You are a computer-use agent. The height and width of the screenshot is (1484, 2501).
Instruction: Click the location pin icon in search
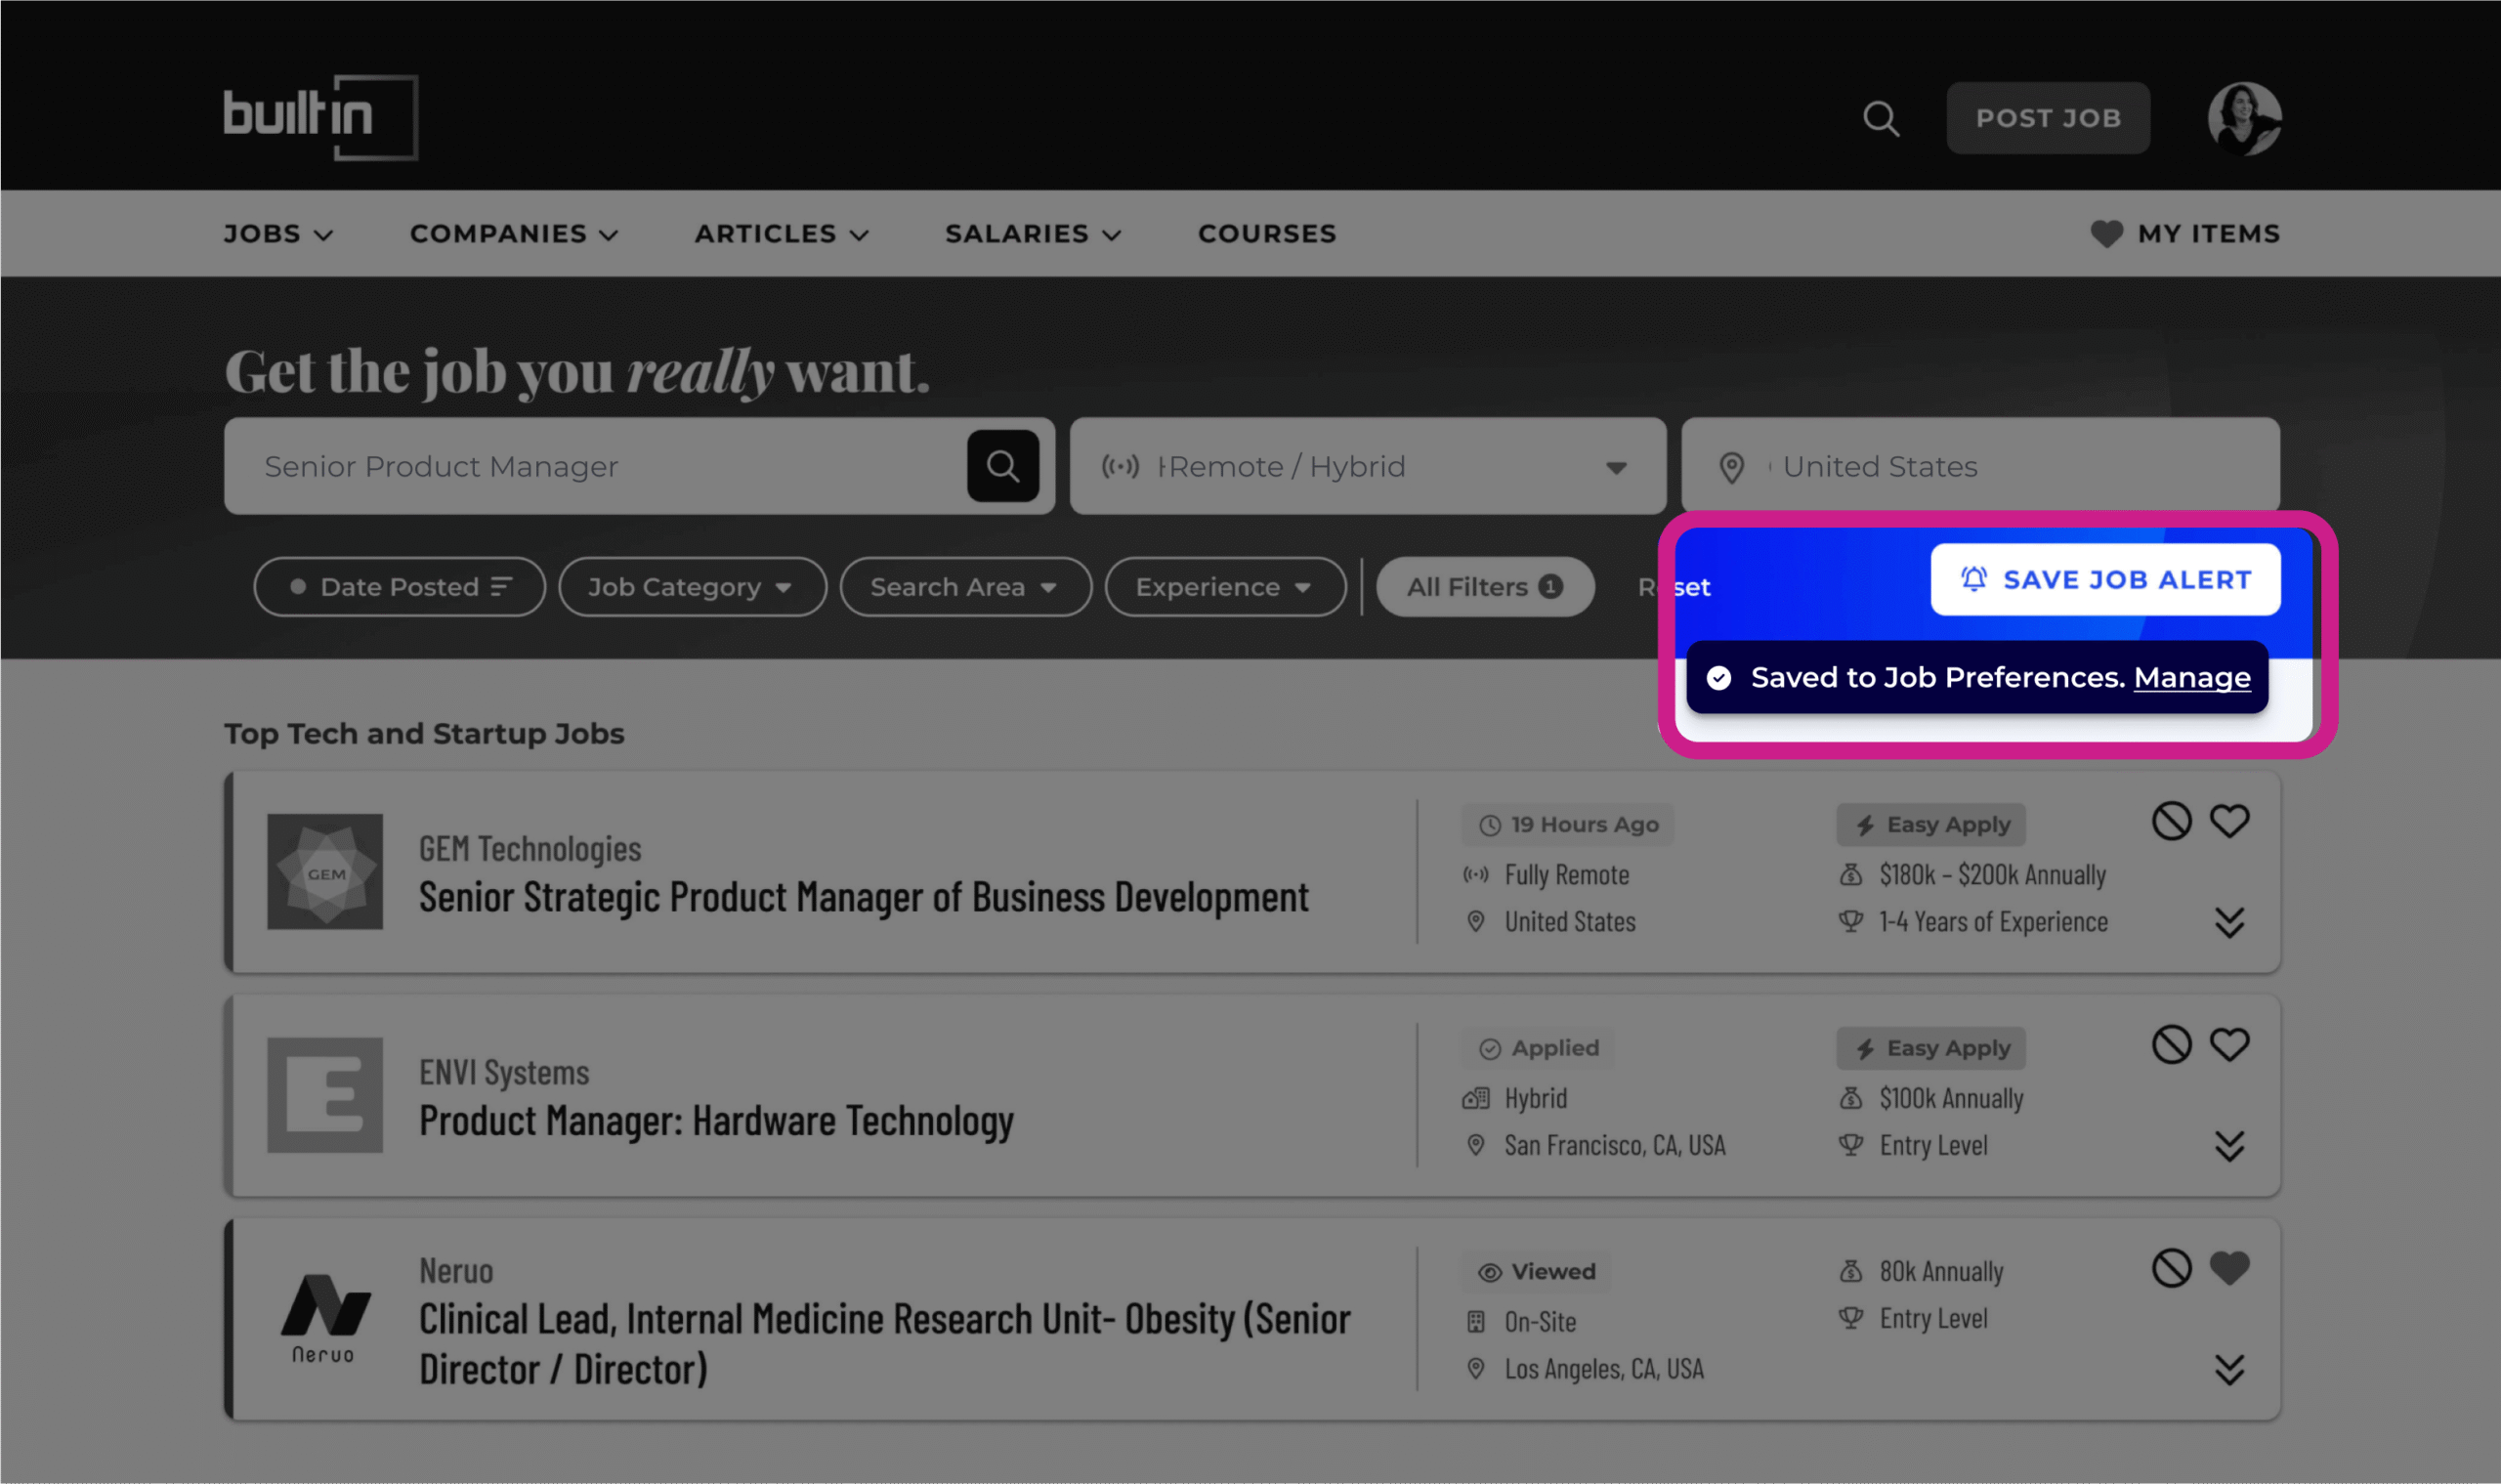coord(1731,467)
